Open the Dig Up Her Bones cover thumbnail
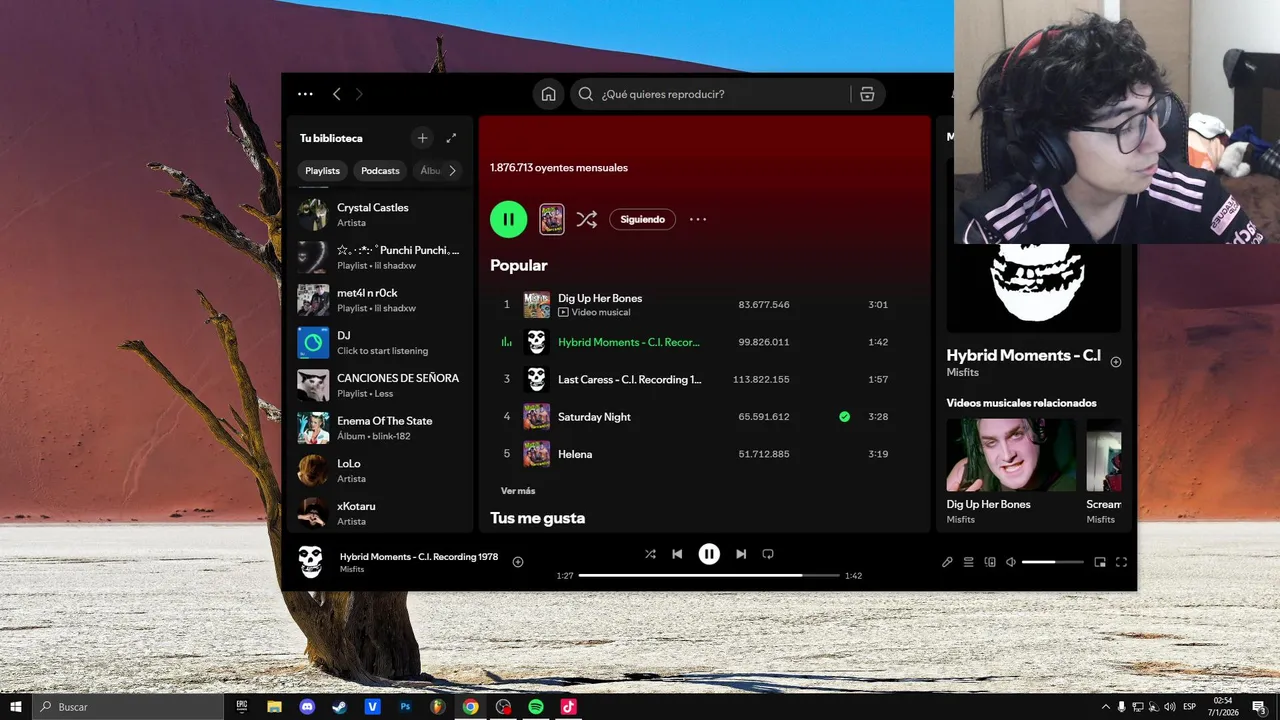The width and height of the screenshot is (1280, 720). [x=537, y=304]
